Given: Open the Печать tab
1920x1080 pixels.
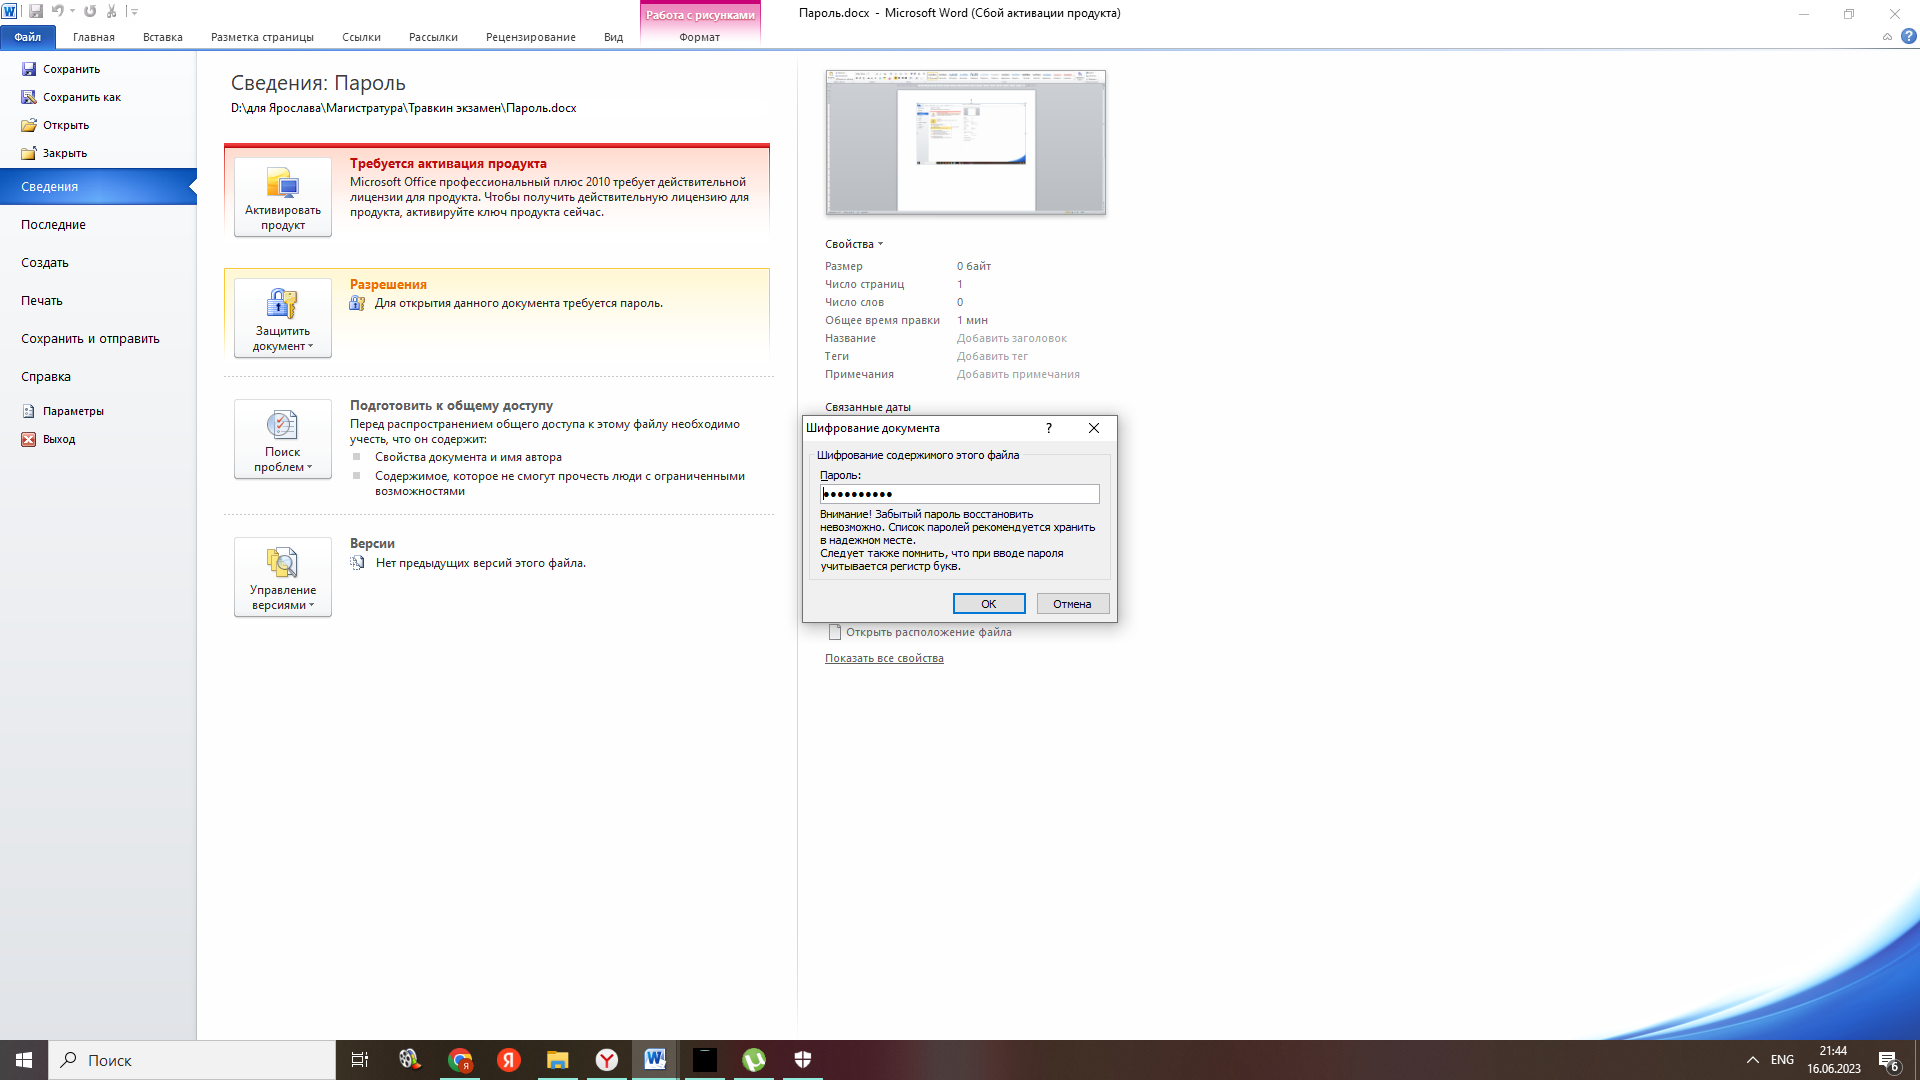Looking at the screenshot, I should coord(98,300).
